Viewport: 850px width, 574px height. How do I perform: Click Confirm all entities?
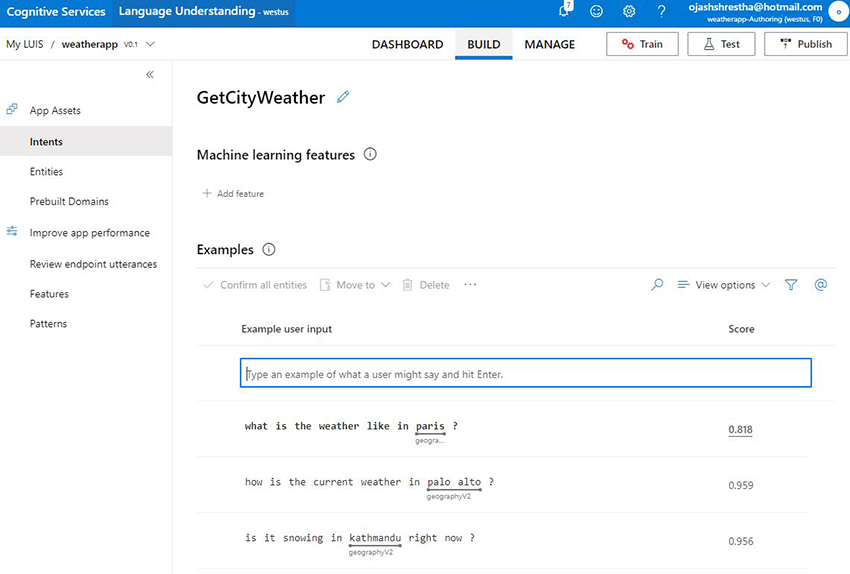pos(255,285)
